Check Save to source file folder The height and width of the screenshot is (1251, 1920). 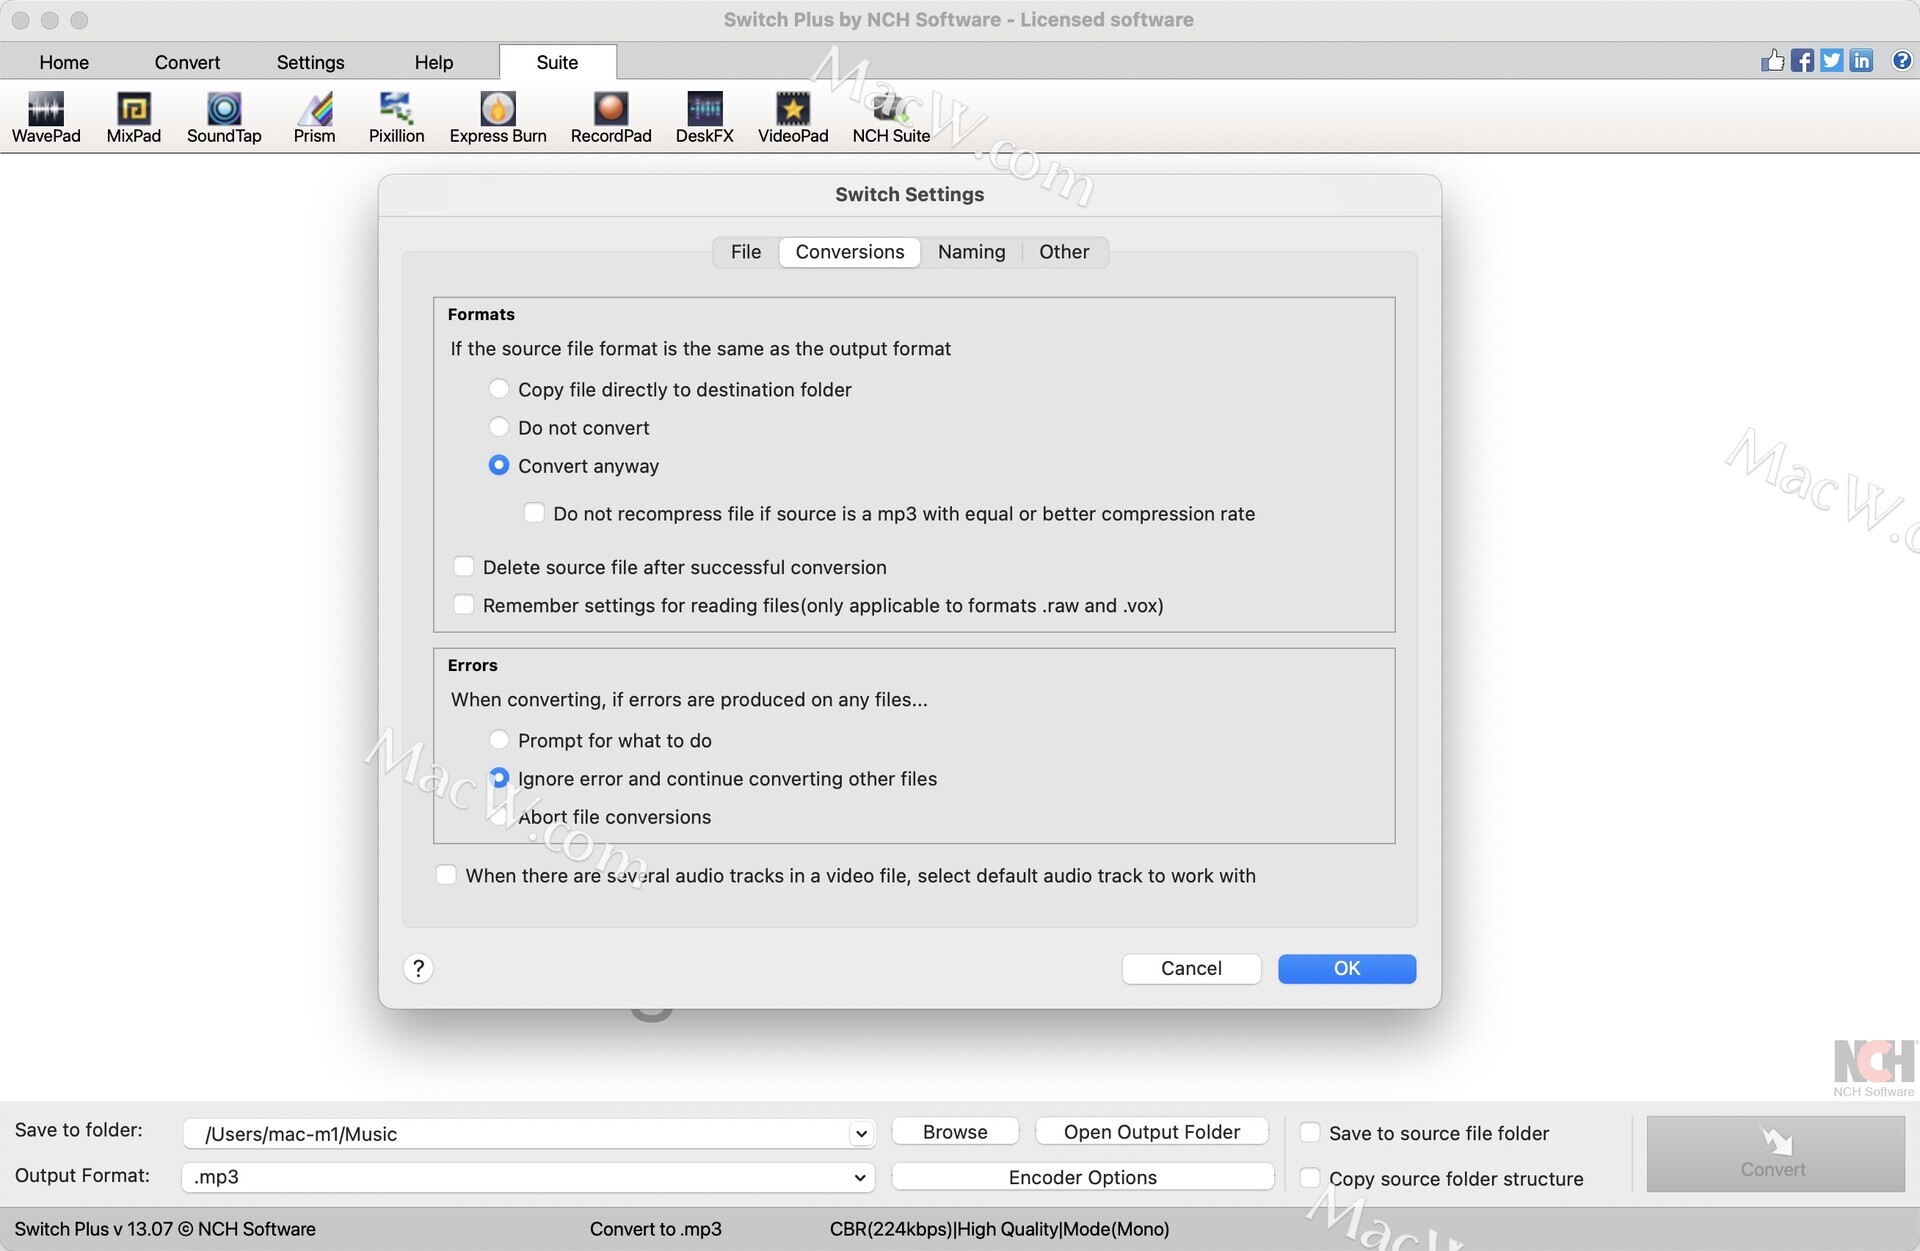pos(1310,1133)
